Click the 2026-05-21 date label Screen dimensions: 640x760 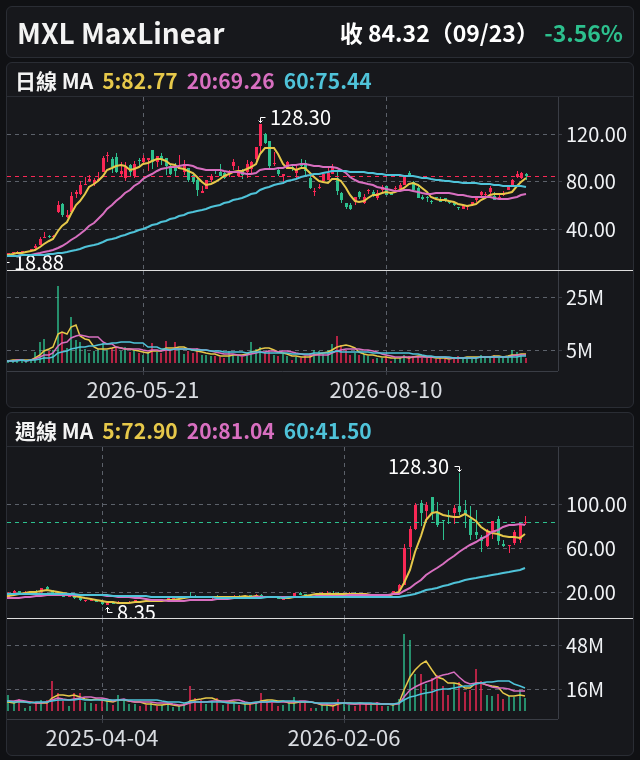tap(143, 390)
